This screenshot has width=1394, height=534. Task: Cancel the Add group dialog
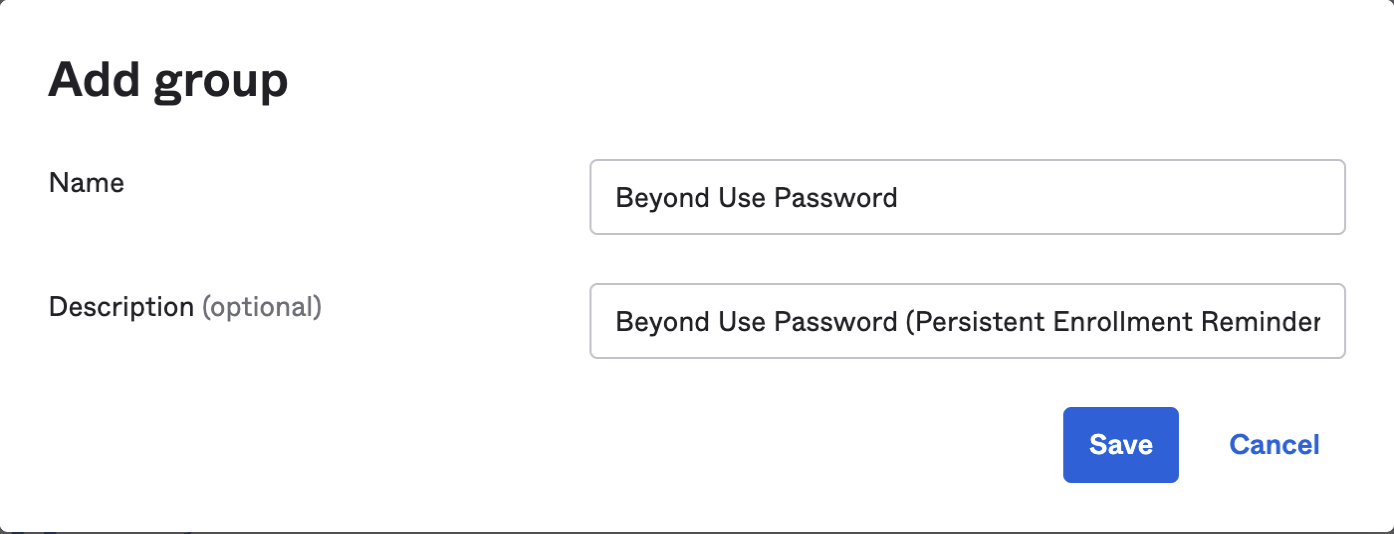point(1274,445)
